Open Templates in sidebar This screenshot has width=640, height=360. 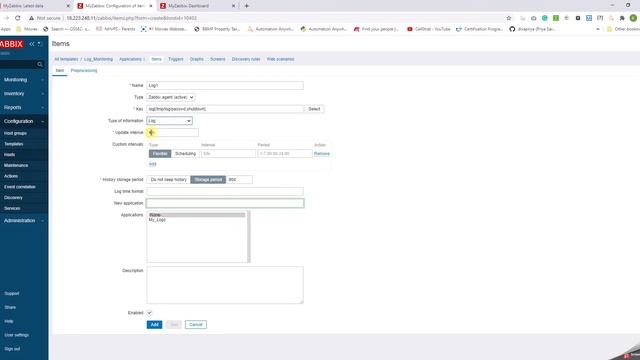click(13, 144)
